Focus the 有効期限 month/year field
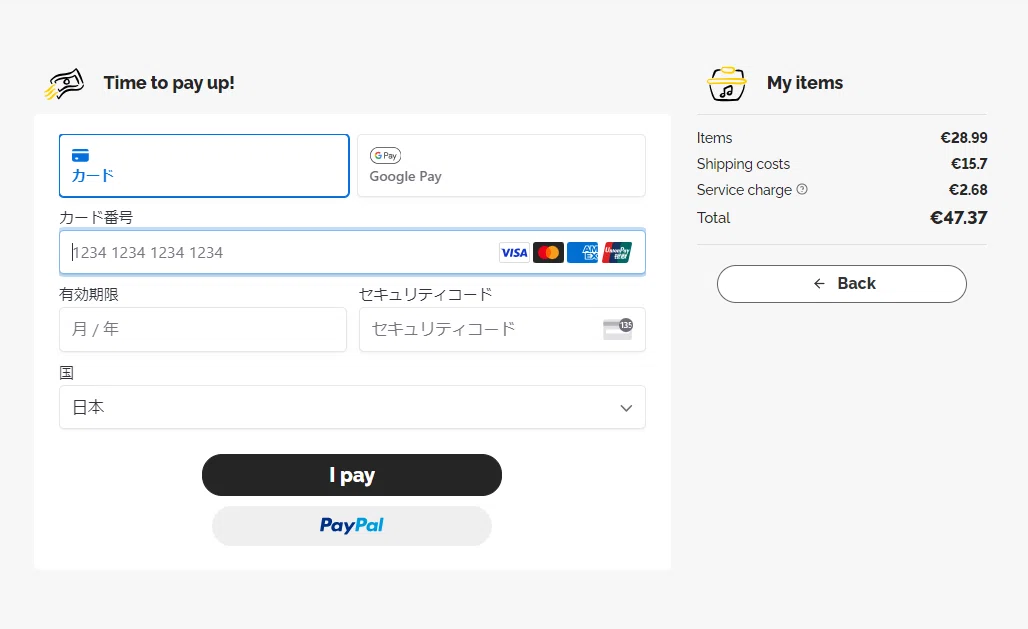The image size is (1028, 629). coord(203,329)
